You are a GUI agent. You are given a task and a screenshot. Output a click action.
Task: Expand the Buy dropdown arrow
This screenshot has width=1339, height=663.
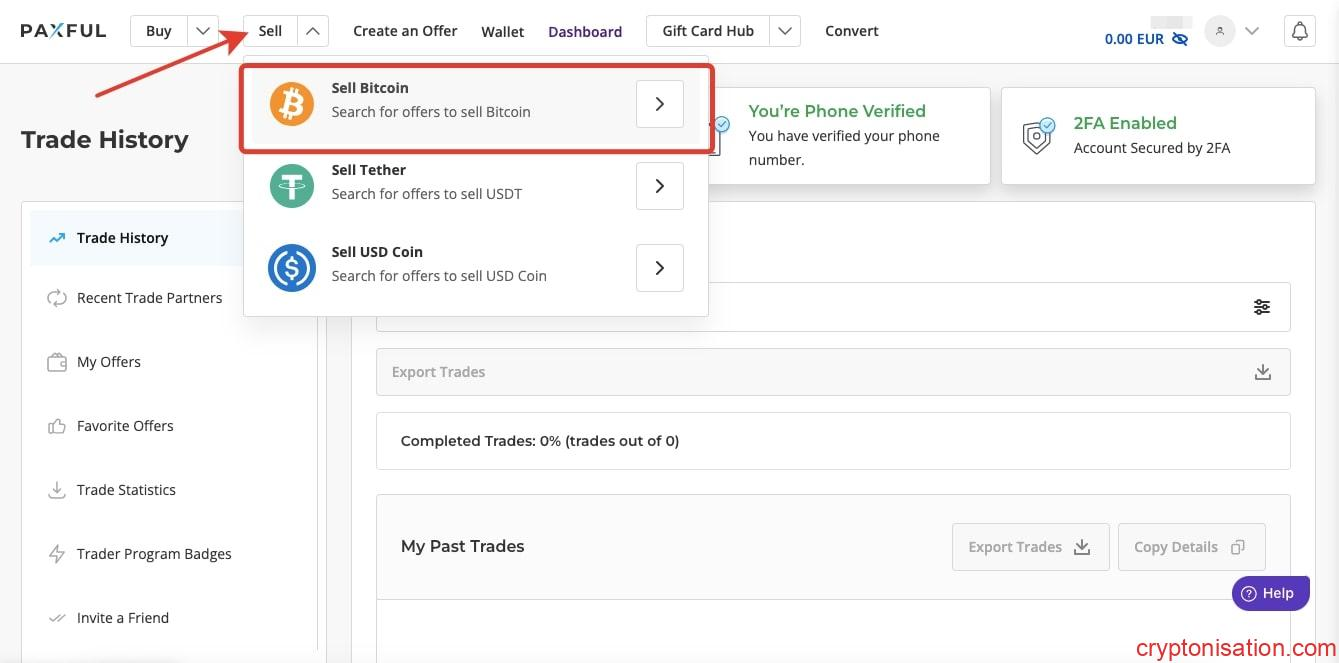pos(203,31)
